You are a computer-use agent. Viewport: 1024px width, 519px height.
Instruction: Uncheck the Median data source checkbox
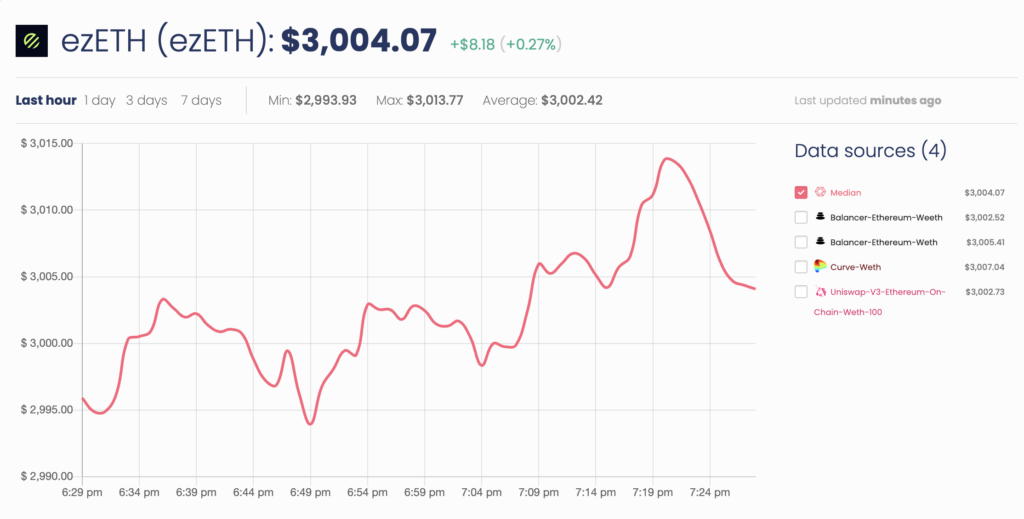pos(801,192)
